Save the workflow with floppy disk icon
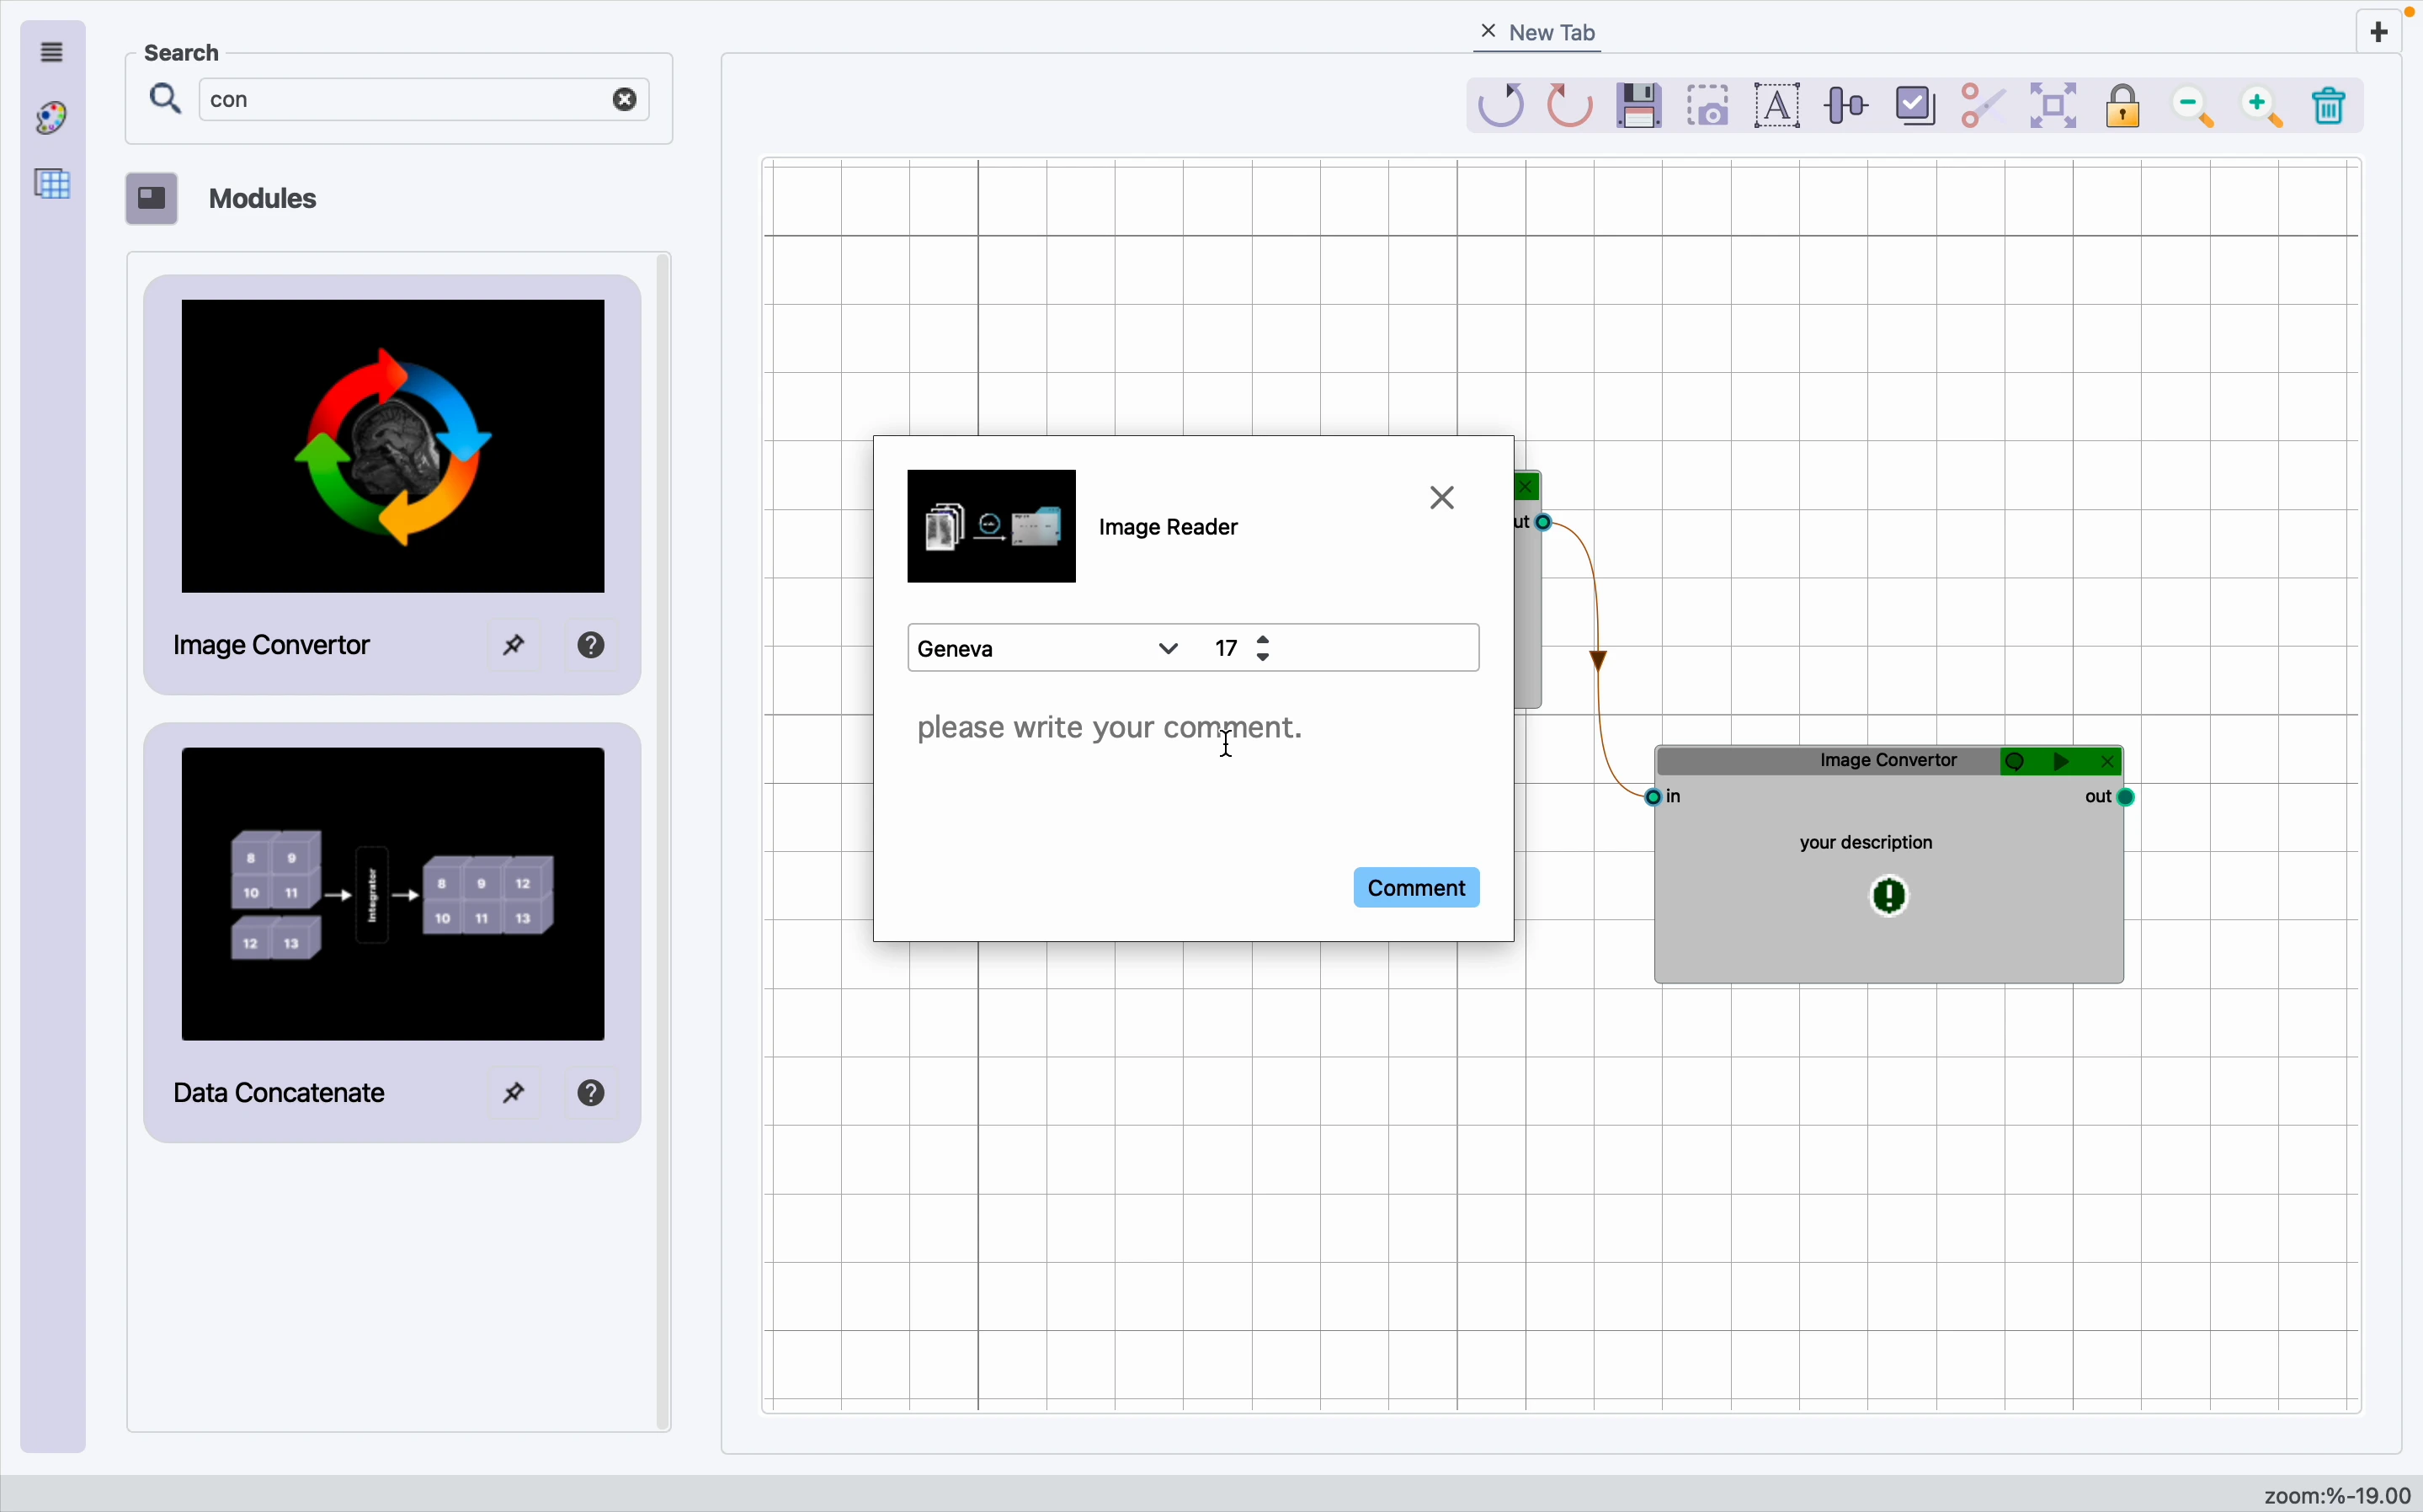This screenshot has width=2423, height=1512. pyautogui.click(x=1640, y=106)
